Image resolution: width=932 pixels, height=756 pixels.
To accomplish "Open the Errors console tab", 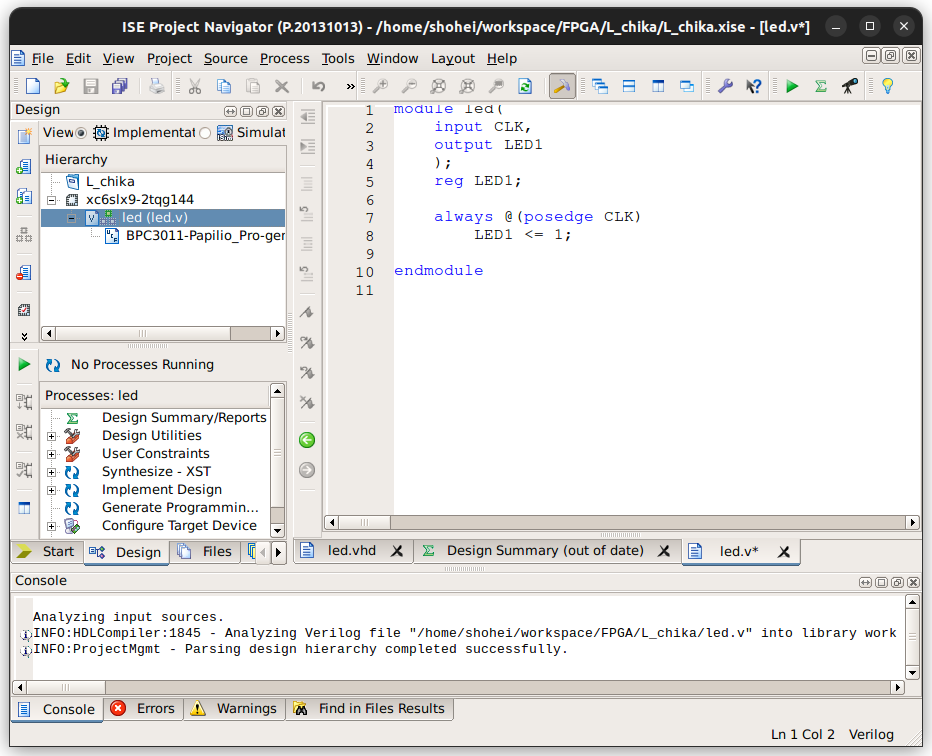I will (143, 708).
